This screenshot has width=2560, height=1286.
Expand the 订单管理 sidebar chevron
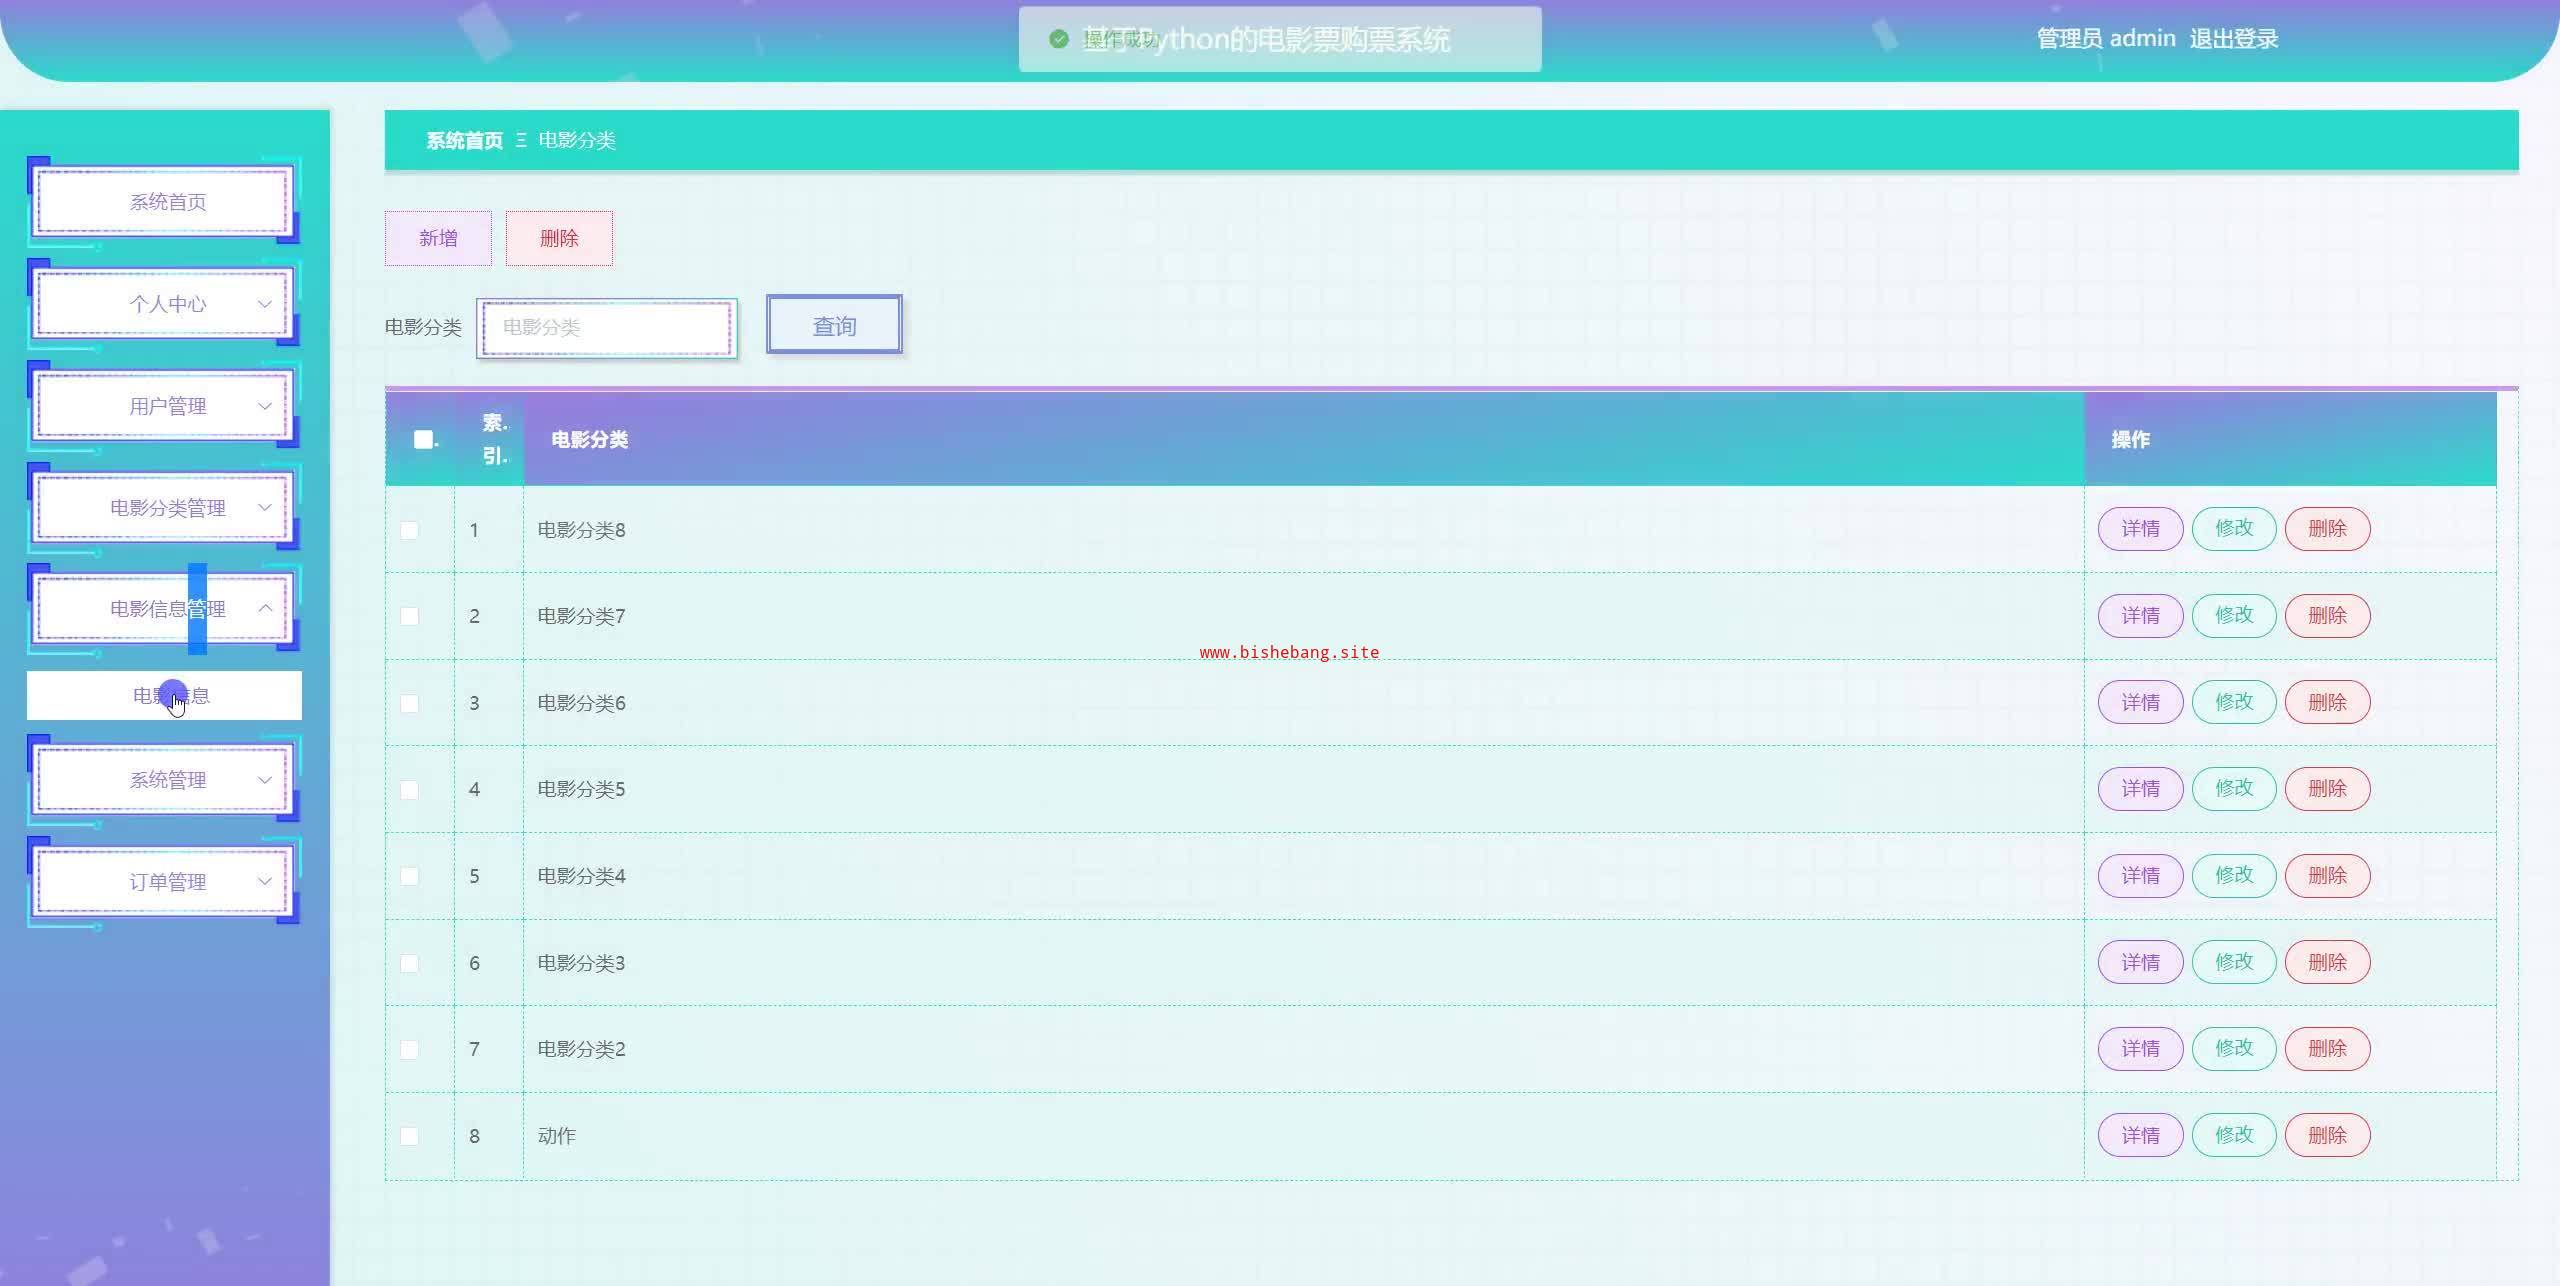(264, 882)
